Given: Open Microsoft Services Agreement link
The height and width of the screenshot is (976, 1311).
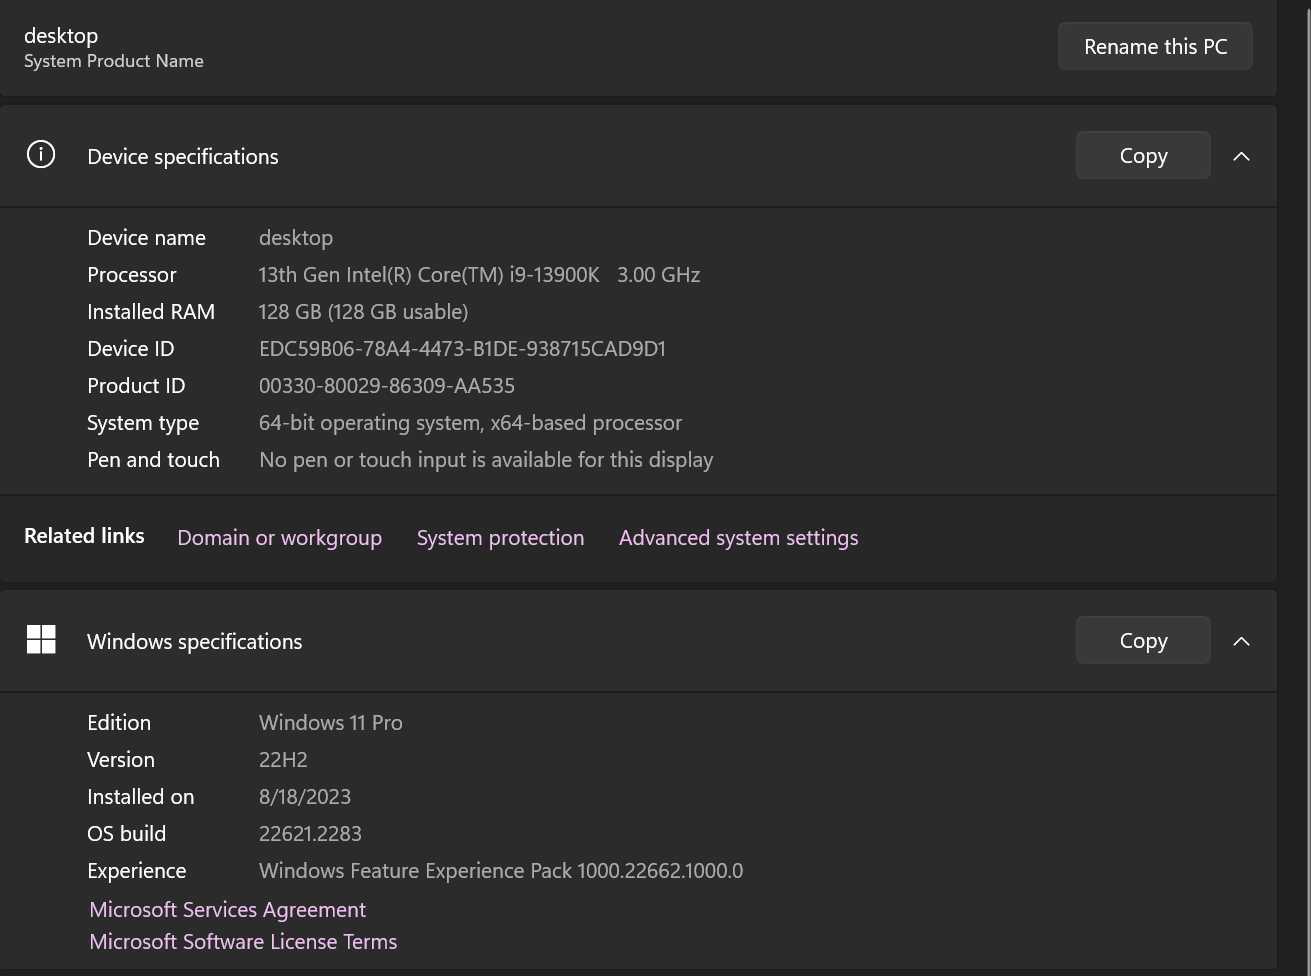Looking at the screenshot, I should pos(227,910).
